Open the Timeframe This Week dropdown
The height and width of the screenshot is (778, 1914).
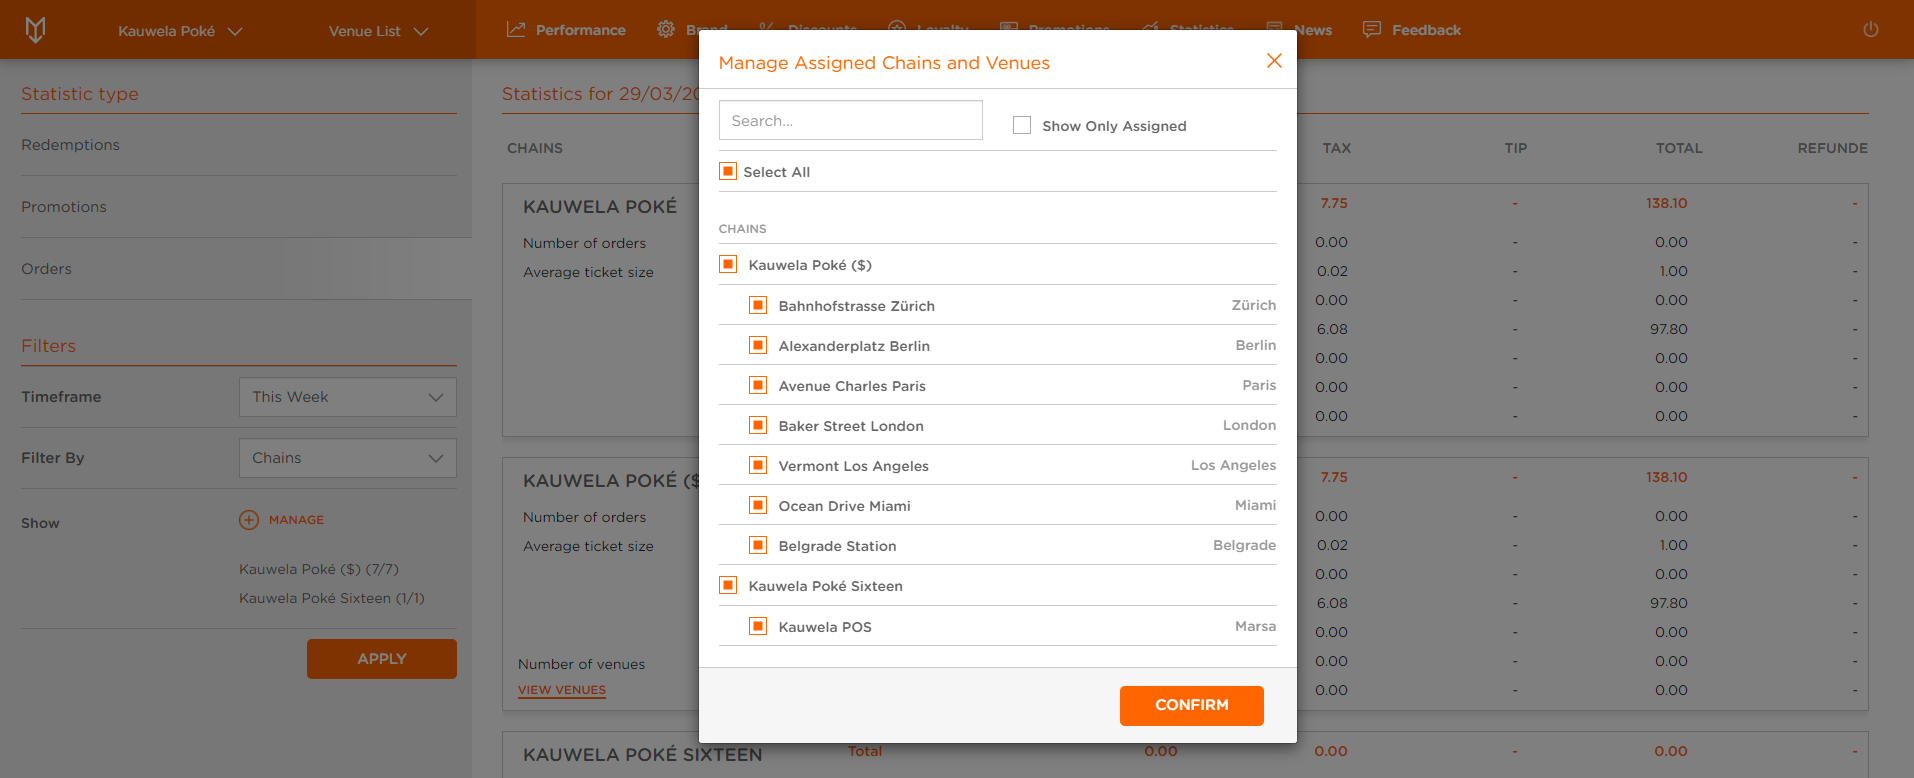point(348,397)
